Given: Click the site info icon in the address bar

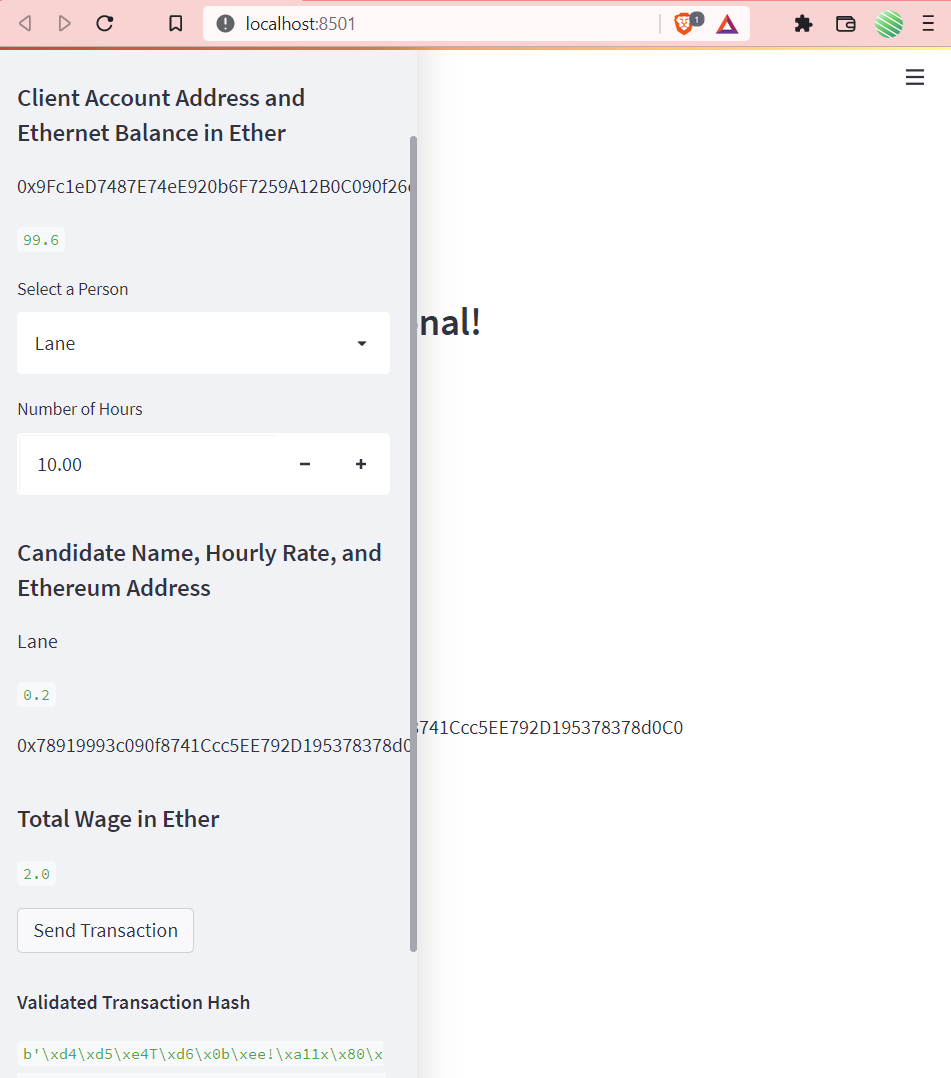Looking at the screenshot, I should click(224, 23).
